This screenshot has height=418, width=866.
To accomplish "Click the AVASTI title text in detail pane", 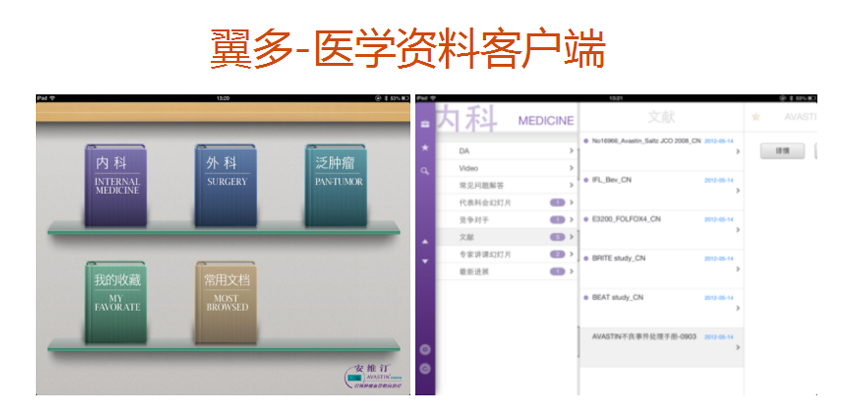I will coord(800,117).
